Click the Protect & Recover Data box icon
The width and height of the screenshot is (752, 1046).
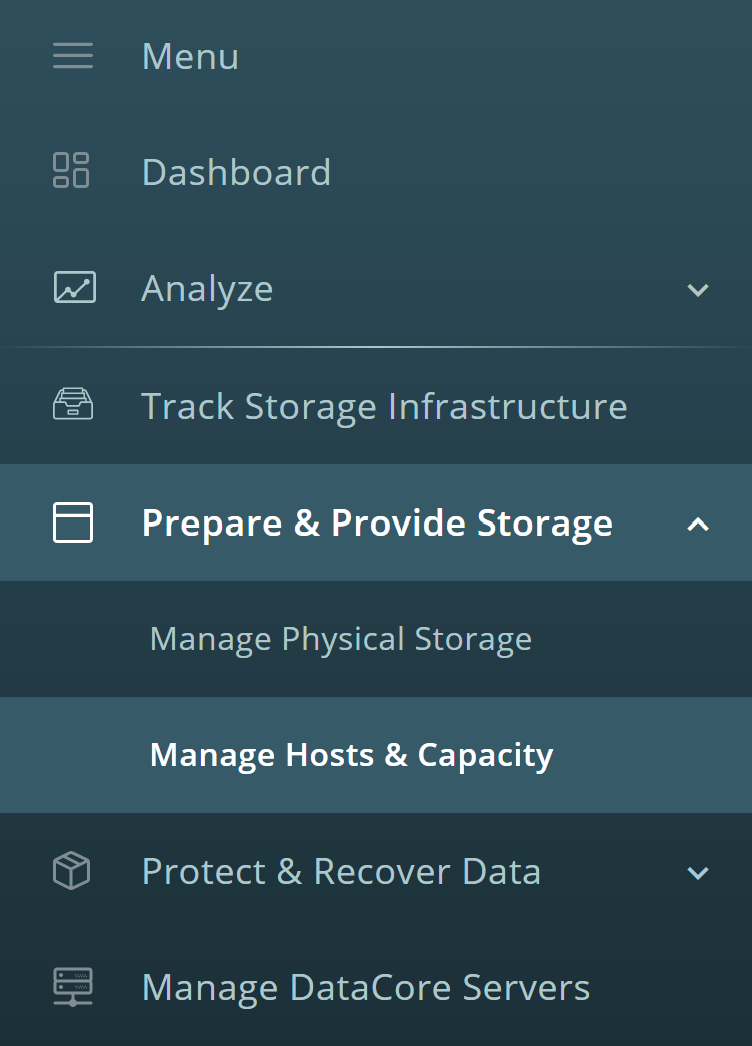72,871
